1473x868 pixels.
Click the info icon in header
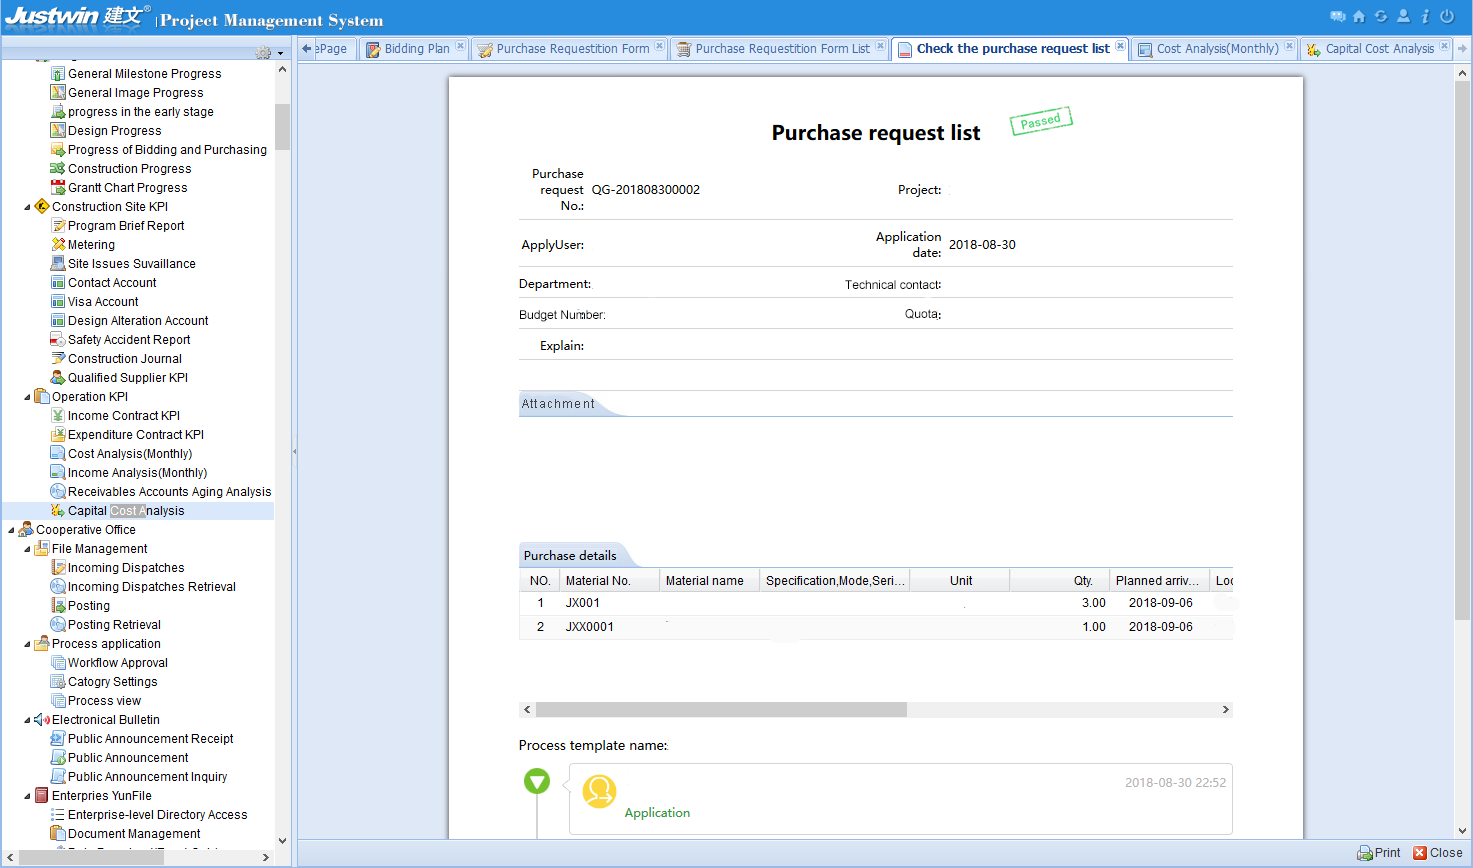click(1425, 16)
